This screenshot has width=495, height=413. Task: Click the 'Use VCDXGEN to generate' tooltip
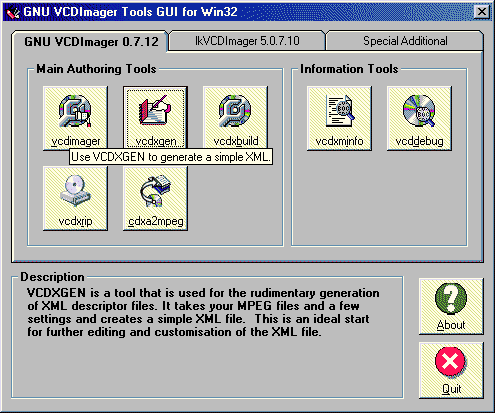coord(171,157)
